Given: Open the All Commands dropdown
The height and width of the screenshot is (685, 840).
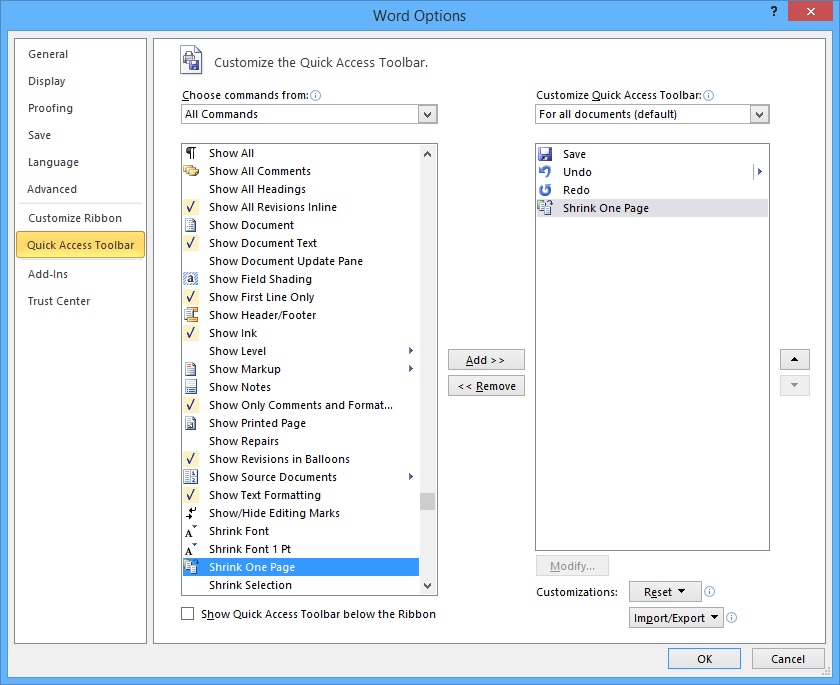Looking at the screenshot, I should coord(428,114).
